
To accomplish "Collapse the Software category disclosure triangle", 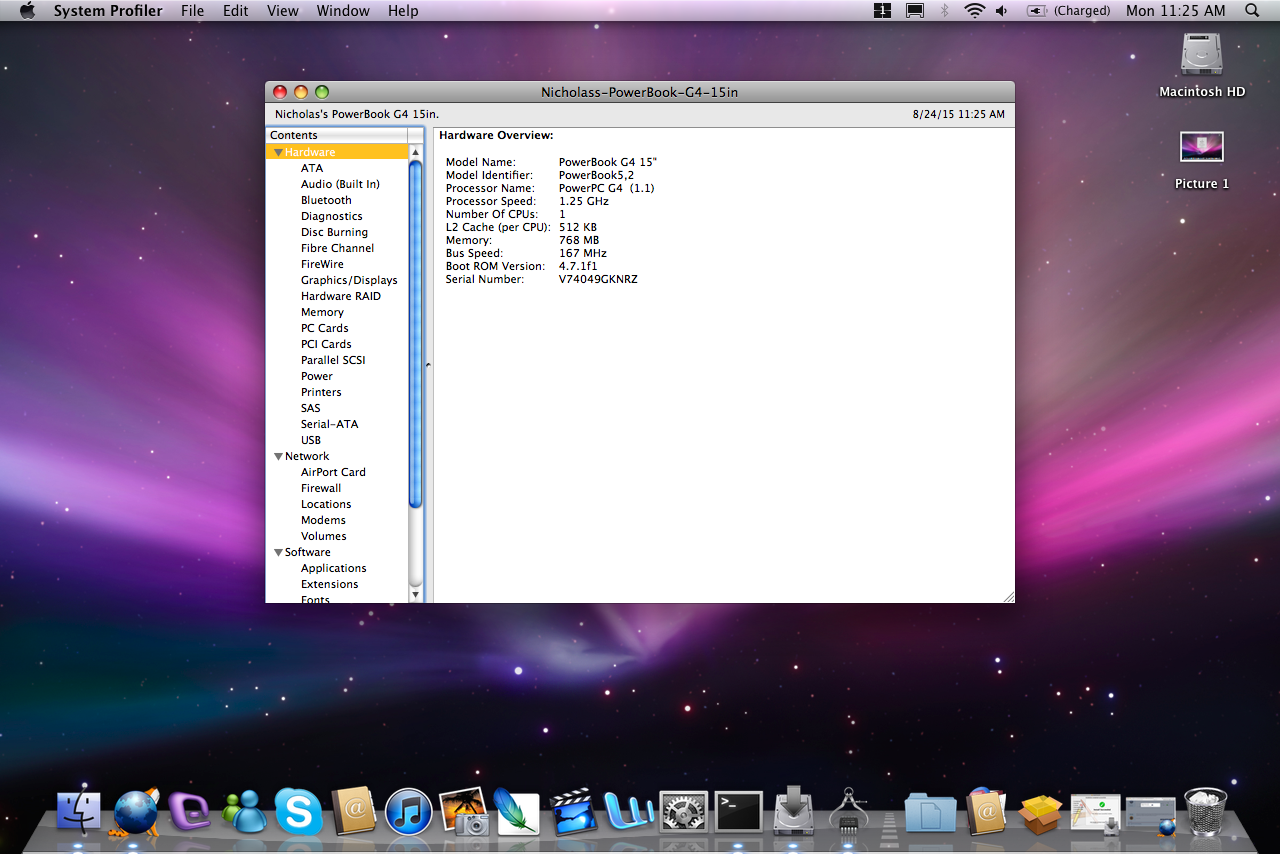I will coord(278,552).
